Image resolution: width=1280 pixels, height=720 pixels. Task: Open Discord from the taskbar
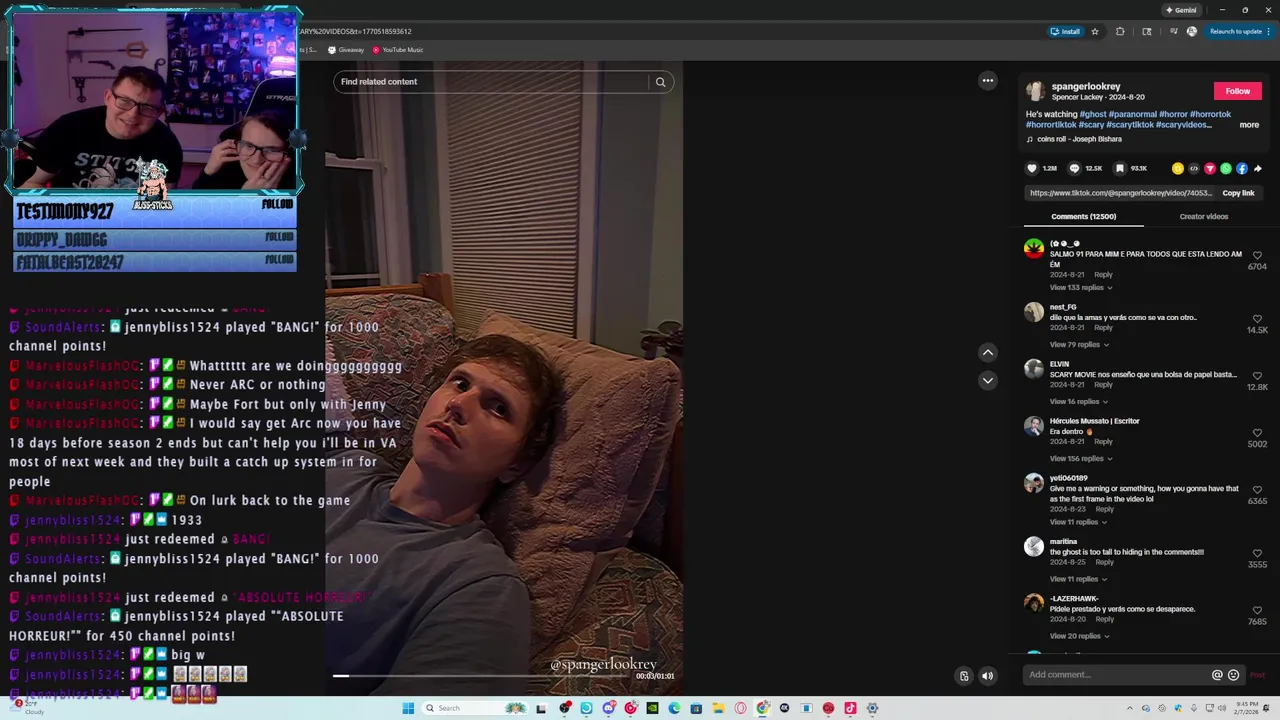[x=609, y=708]
